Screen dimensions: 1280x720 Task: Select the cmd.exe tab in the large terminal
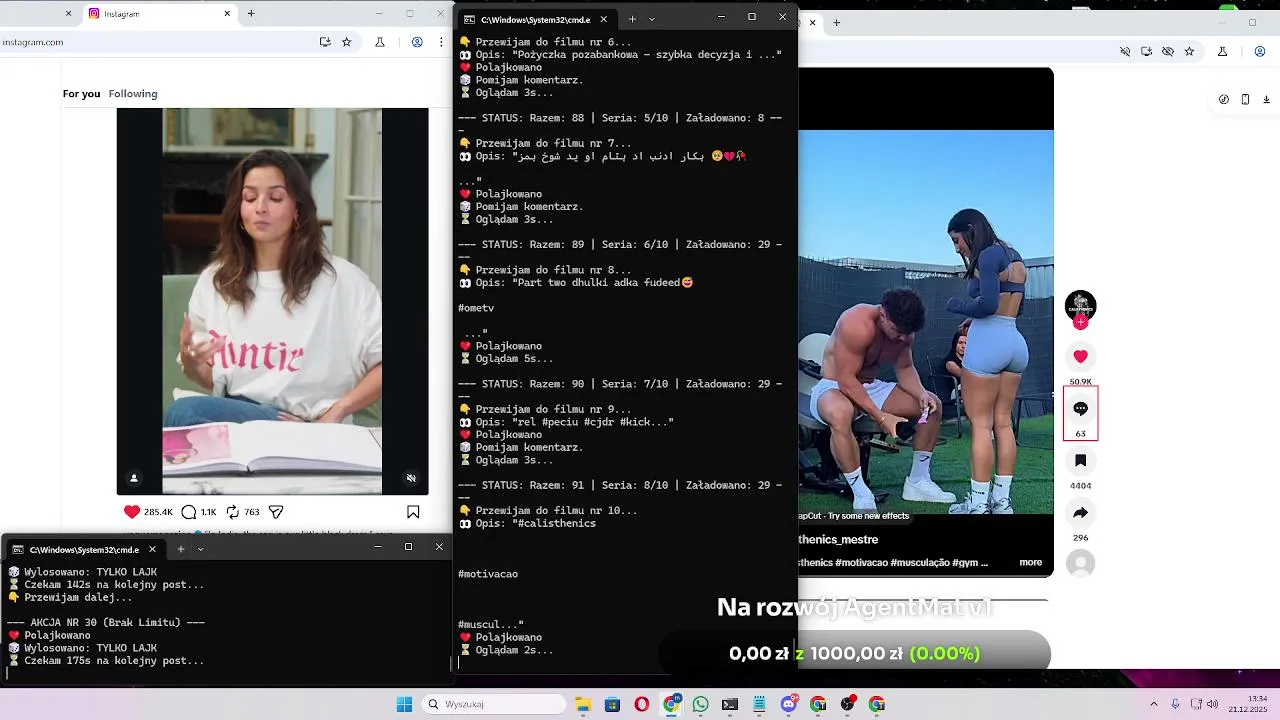(536, 19)
